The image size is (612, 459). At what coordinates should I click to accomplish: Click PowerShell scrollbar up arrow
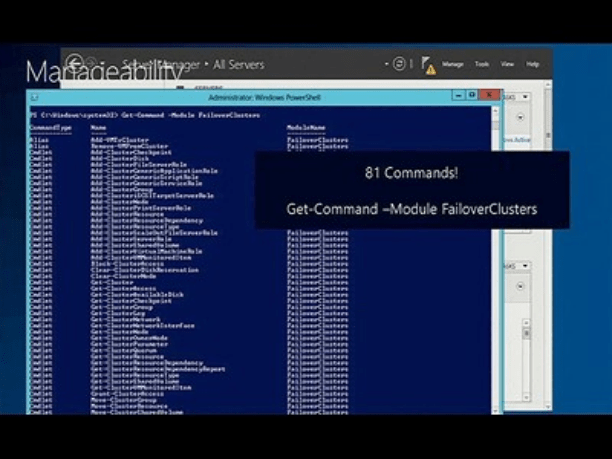click(x=496, y=111)
